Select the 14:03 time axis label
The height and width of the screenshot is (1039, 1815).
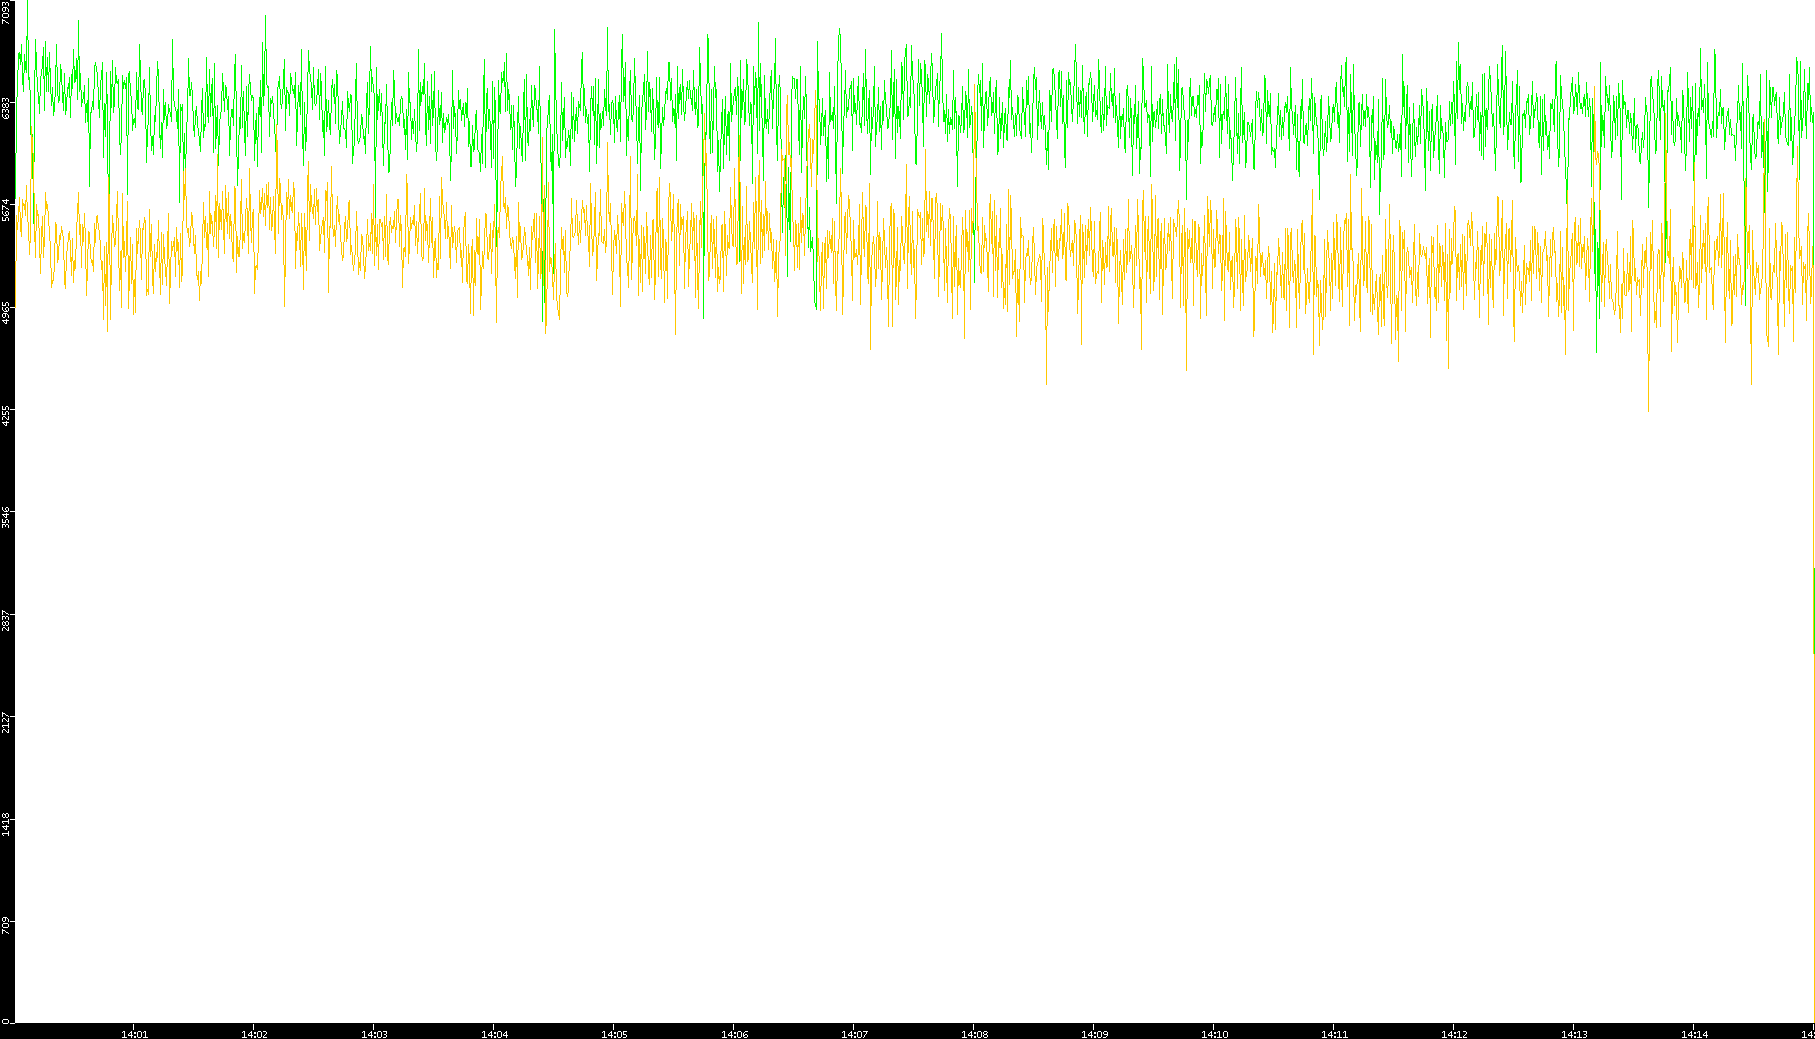tap(374, 1034)
